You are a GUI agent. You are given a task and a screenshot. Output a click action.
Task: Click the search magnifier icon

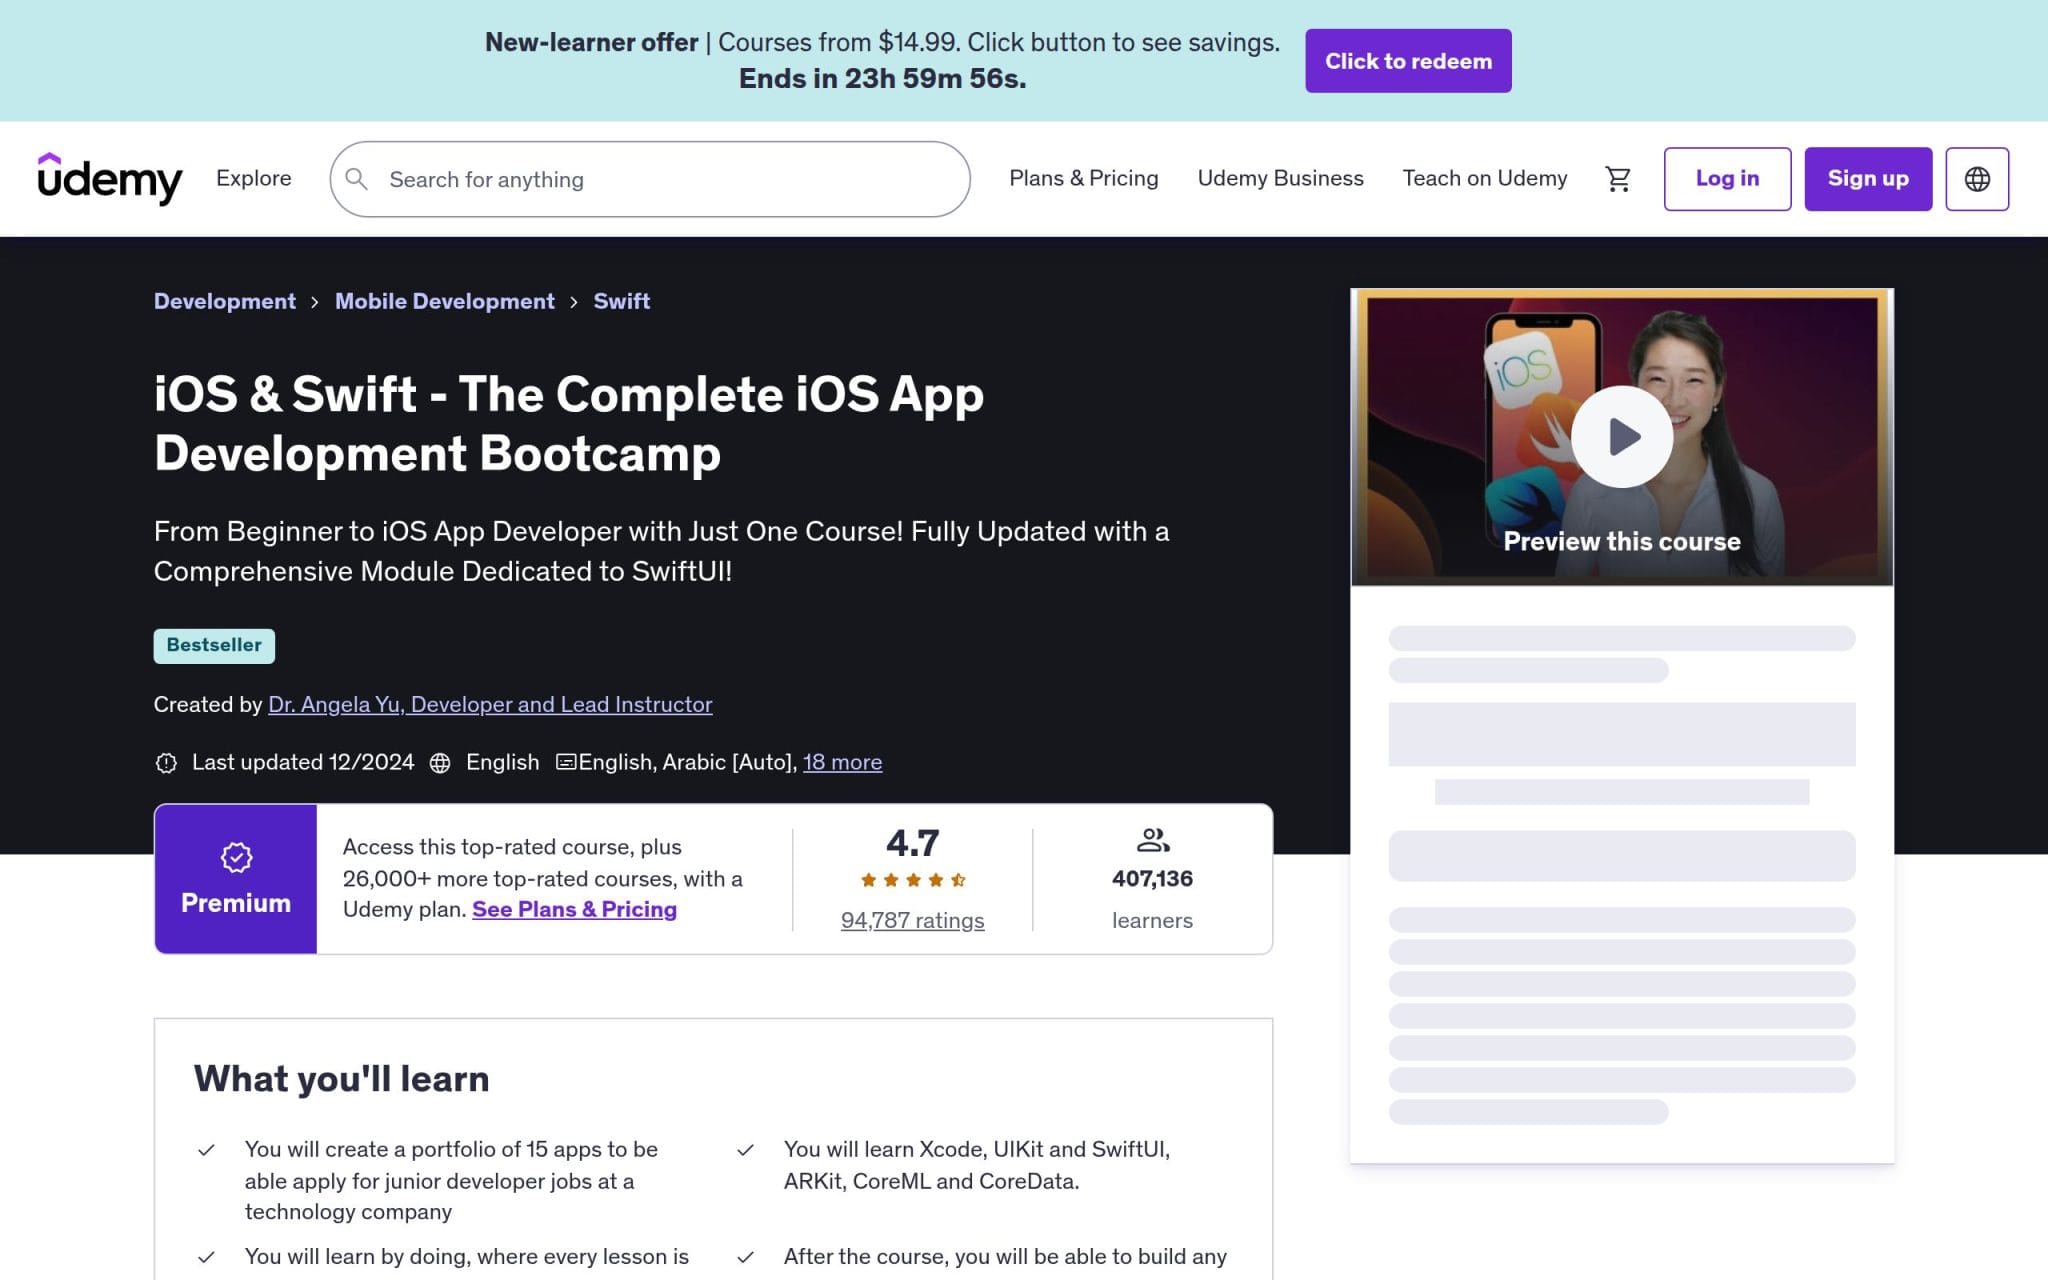357,179
